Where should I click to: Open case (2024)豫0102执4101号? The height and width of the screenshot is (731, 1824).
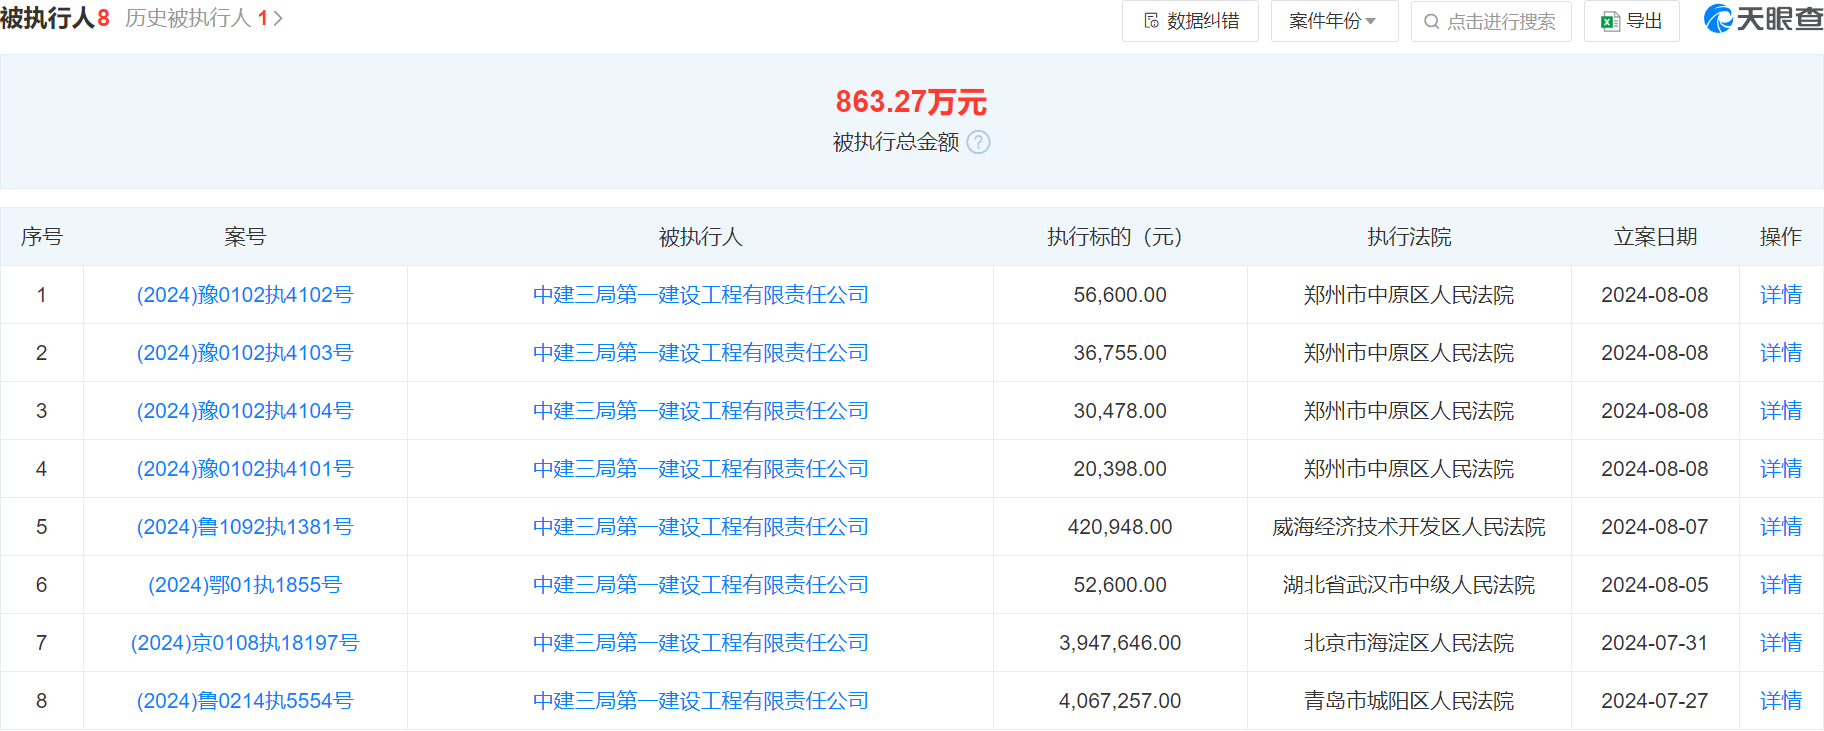pyautogui.click(x=245, y=469)
